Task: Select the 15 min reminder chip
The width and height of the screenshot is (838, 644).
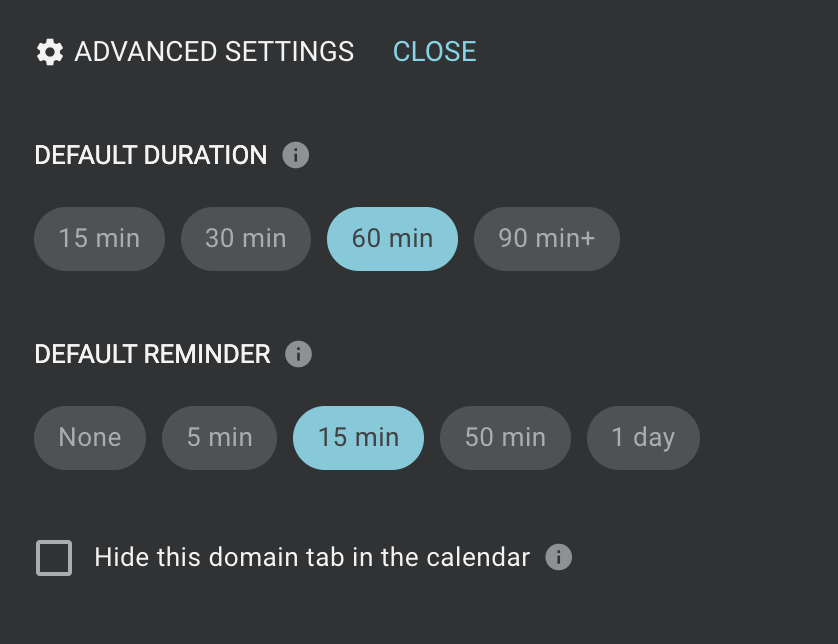Action: (358, 437)
